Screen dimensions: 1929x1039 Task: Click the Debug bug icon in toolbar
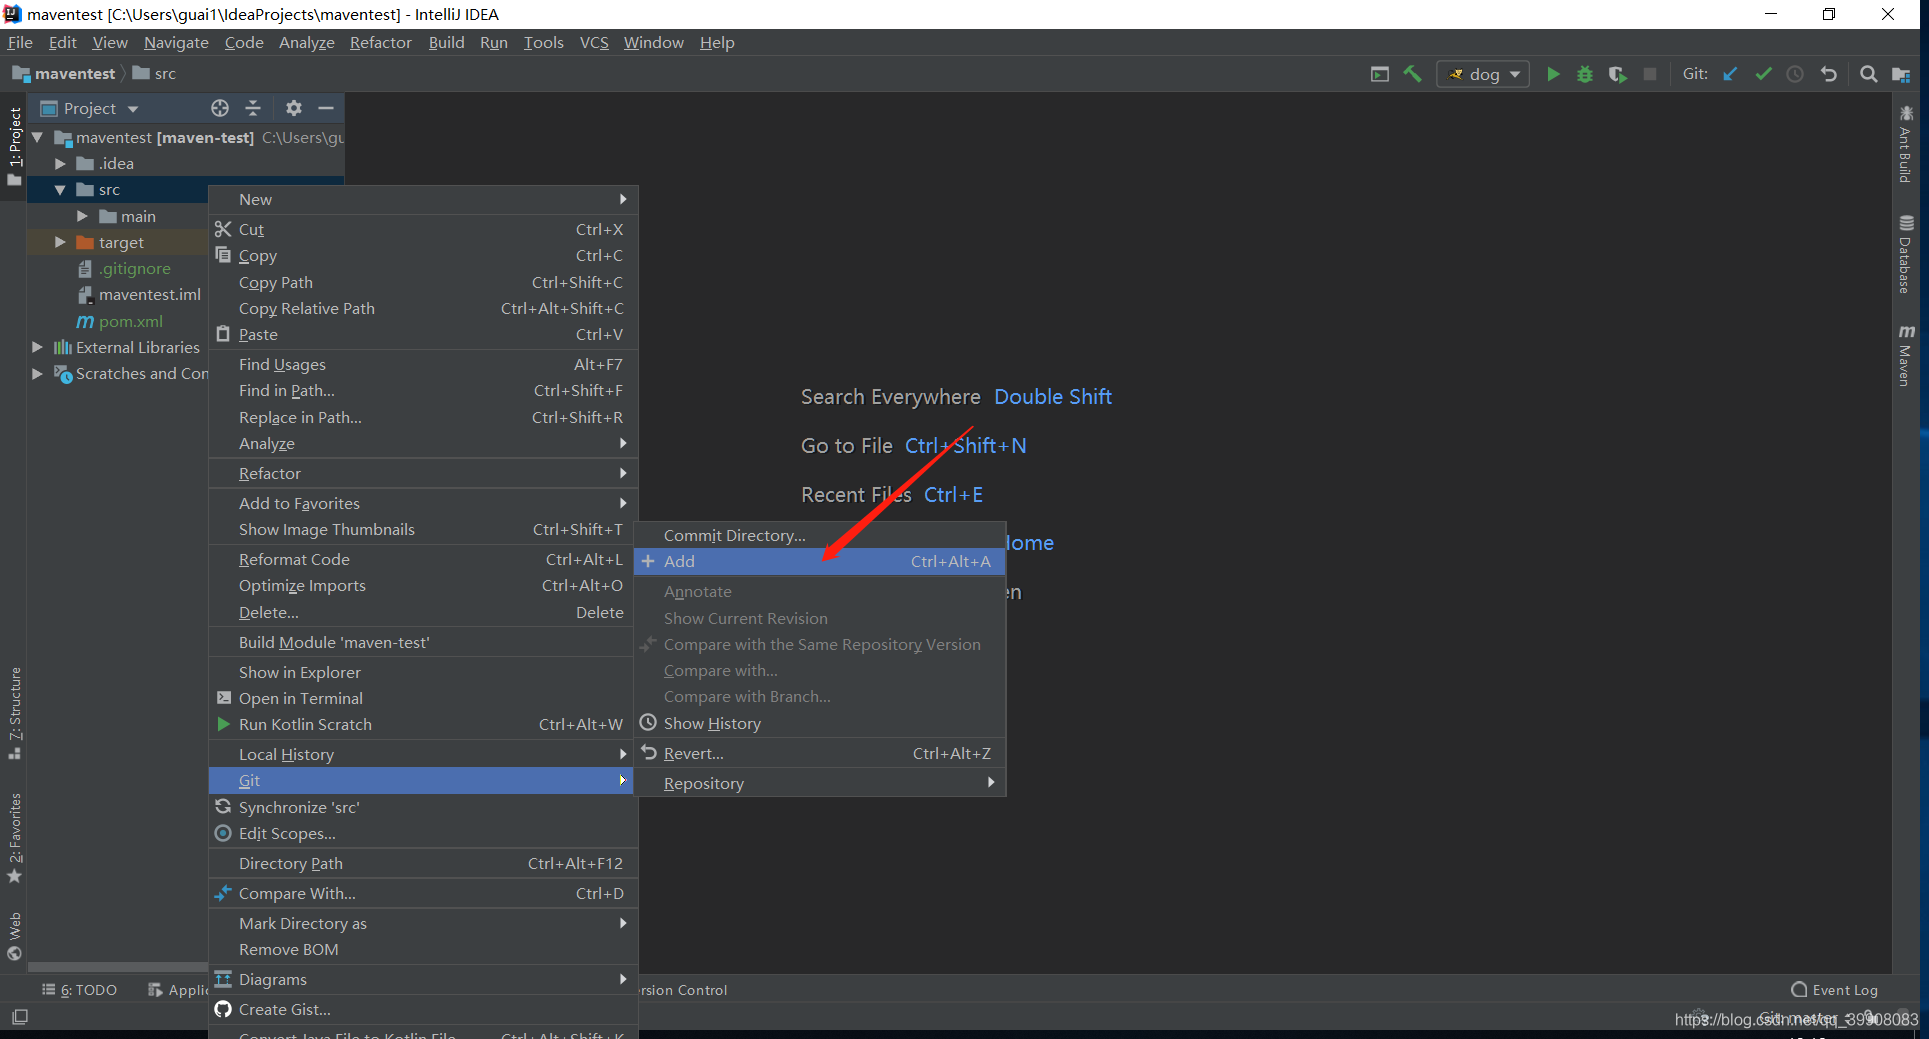[1585, 74]
